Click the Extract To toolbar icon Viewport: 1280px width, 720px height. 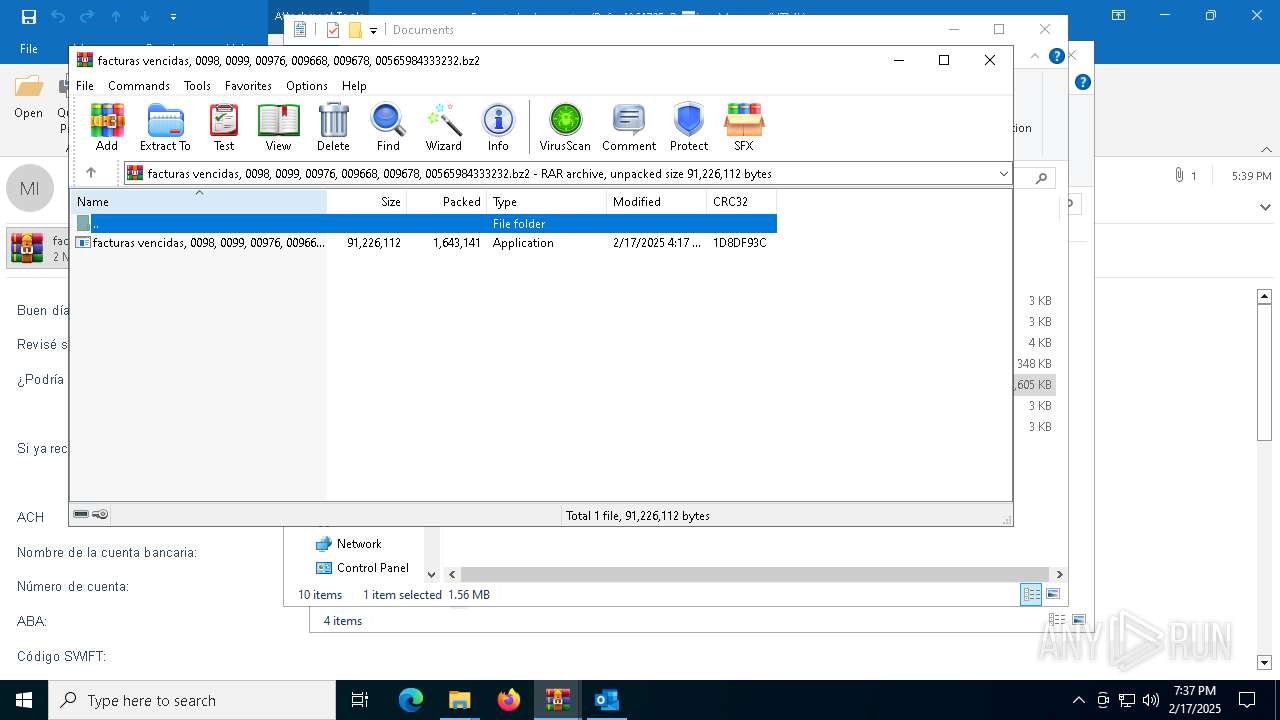(x=165, y=127)
